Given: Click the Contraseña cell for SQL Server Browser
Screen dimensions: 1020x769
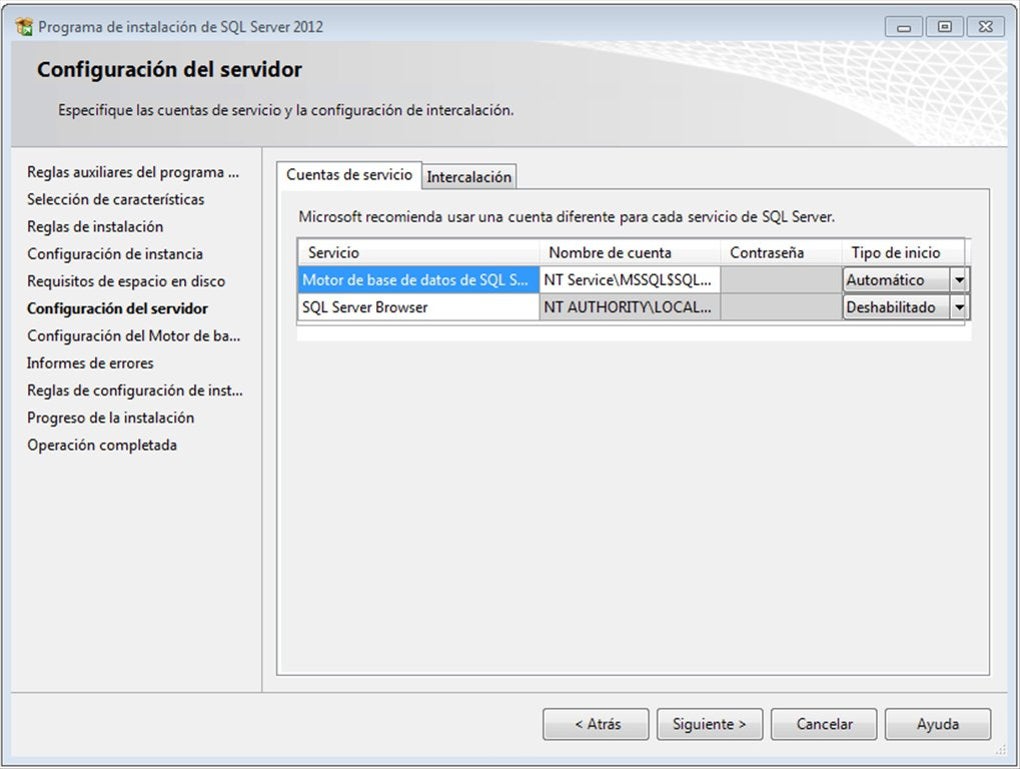Looking at the screenshot, I should click(x=778, y=306).
